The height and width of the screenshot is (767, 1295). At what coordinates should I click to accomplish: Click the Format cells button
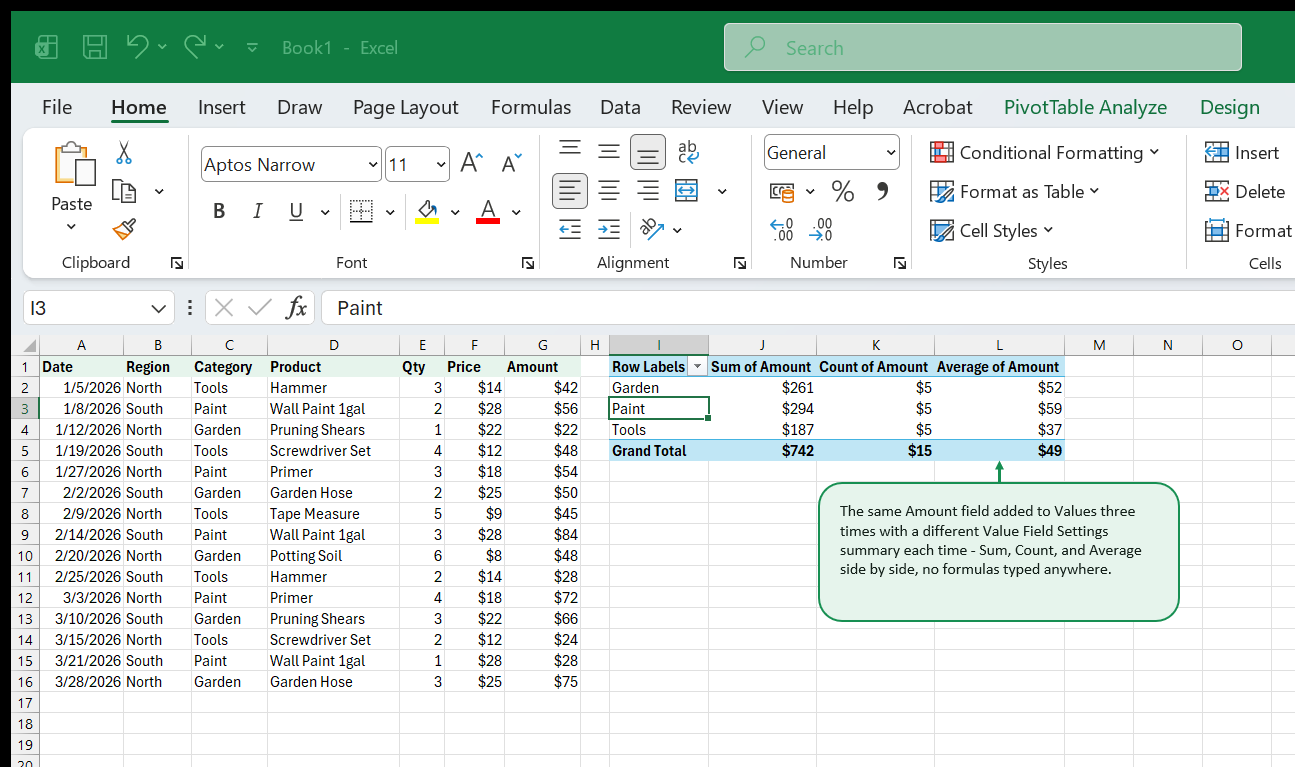pos(1249,230)
